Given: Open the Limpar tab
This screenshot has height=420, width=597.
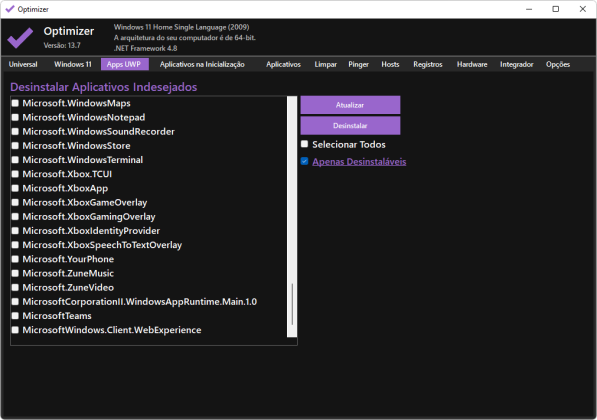Looking at the screenshot, I should [326, 64].
